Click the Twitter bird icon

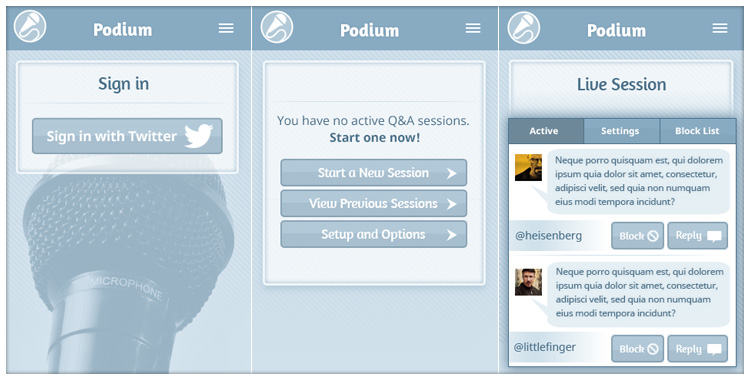[x=199, y=136]
